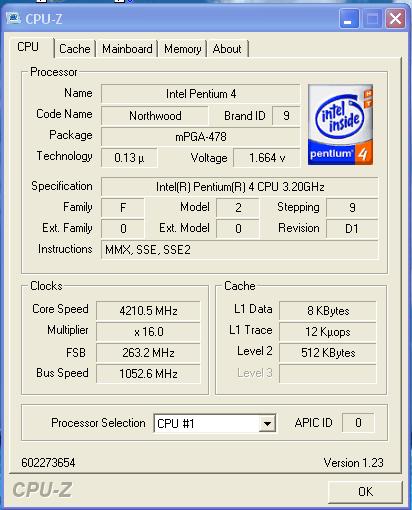412x510 pixels.
Task: Click the Core Speed value field
Action: pos(148,311)
